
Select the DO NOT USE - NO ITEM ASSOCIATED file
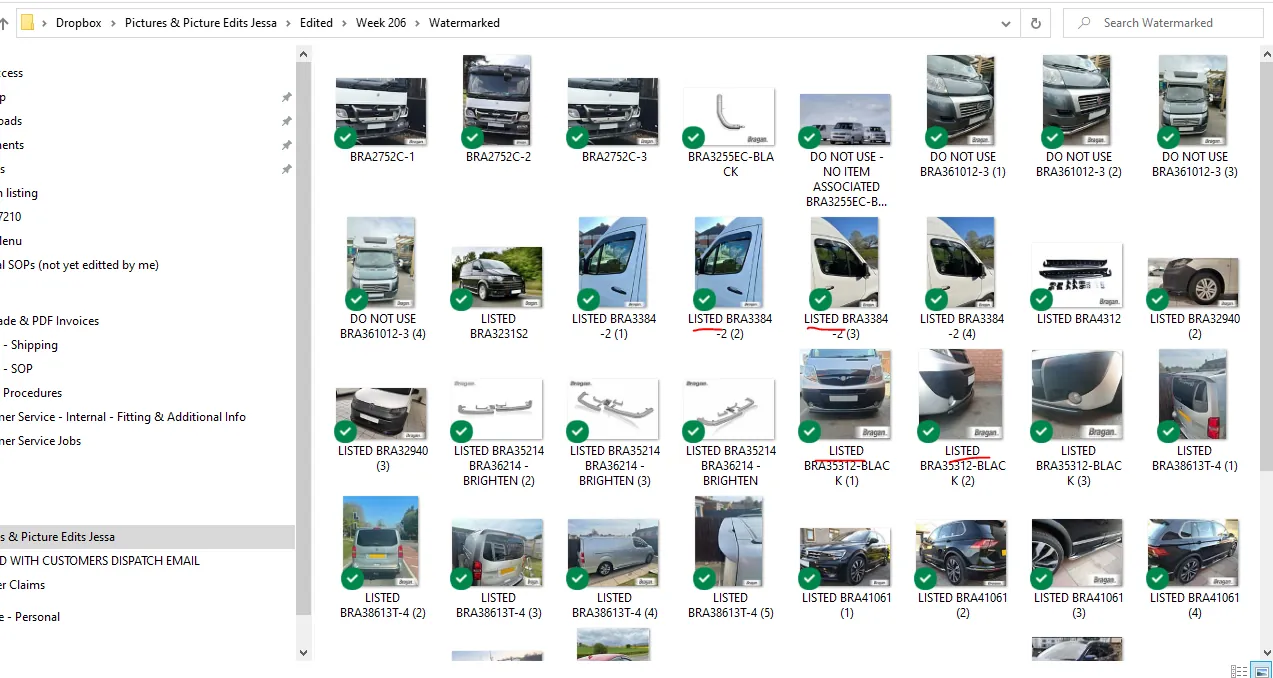tap(846, 120)
